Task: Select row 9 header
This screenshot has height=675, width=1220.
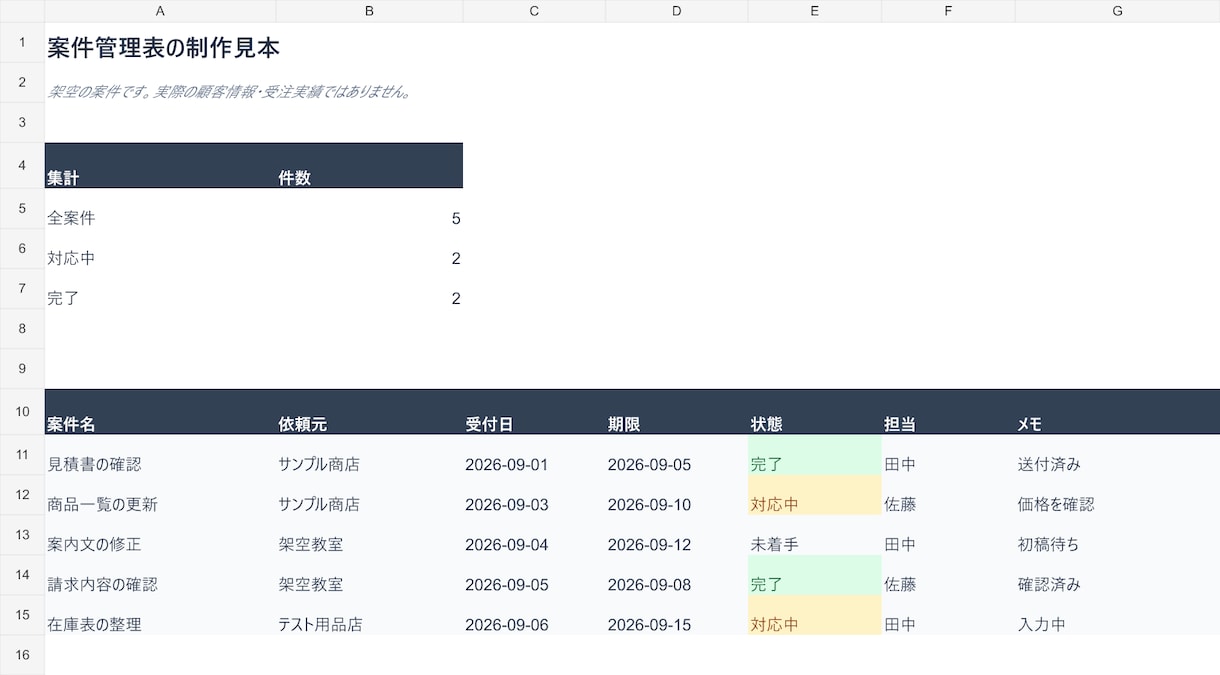Action: click(22, 368)
